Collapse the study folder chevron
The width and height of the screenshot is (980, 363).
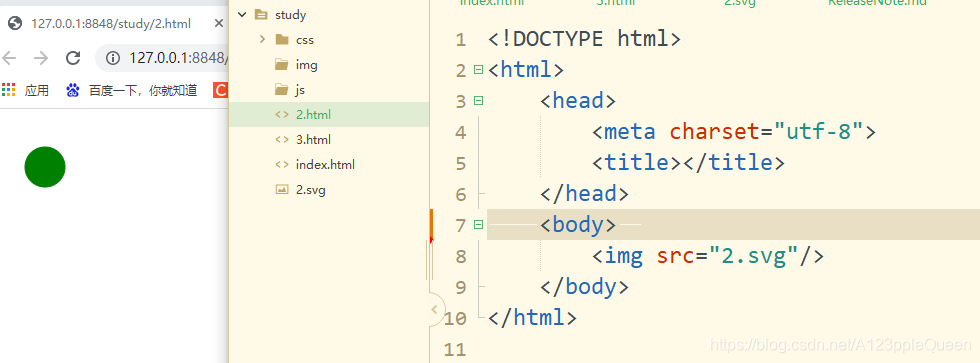pyautogui.click(x=242, y=14)
